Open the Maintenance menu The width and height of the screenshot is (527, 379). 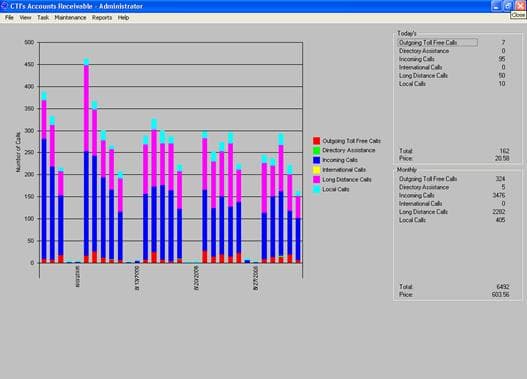(70, 17)
